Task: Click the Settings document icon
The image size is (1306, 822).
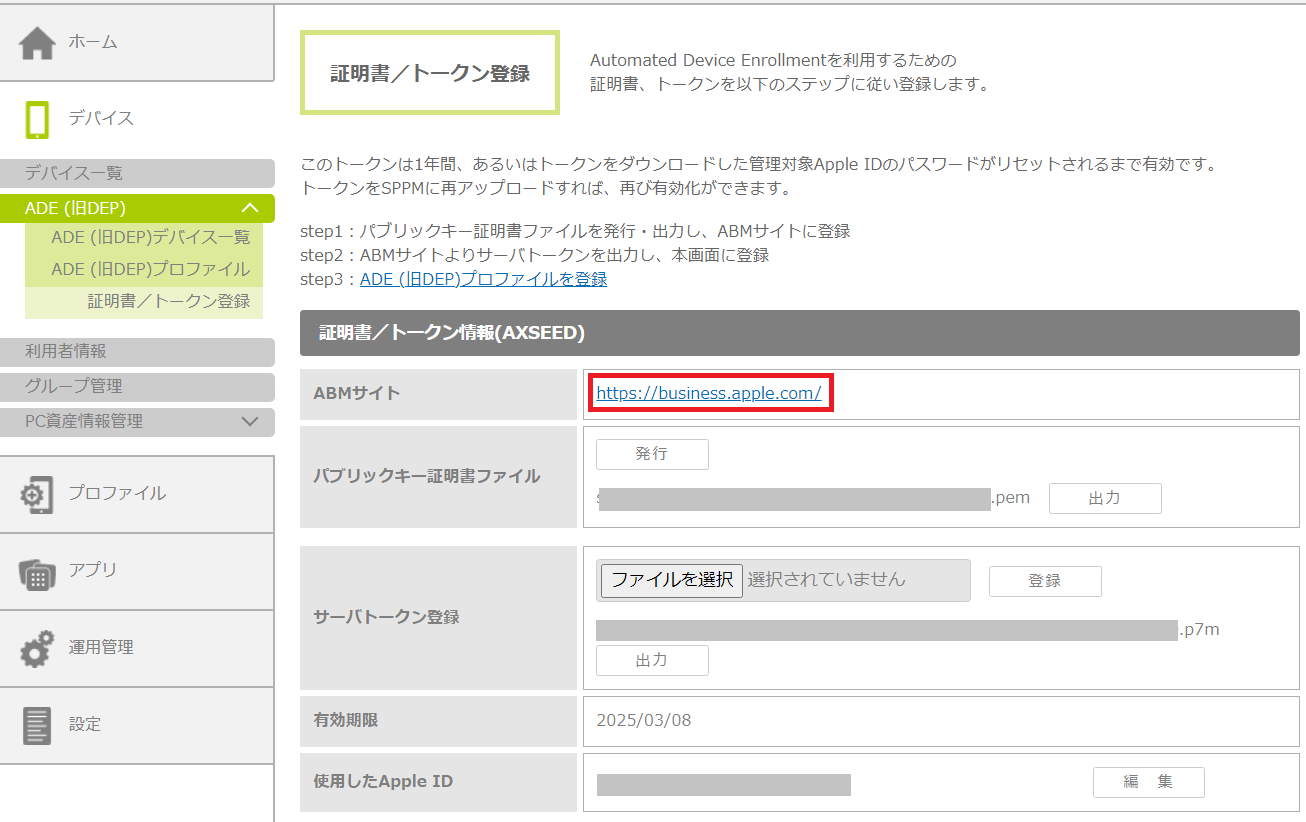Action: [x=38, y=725]
